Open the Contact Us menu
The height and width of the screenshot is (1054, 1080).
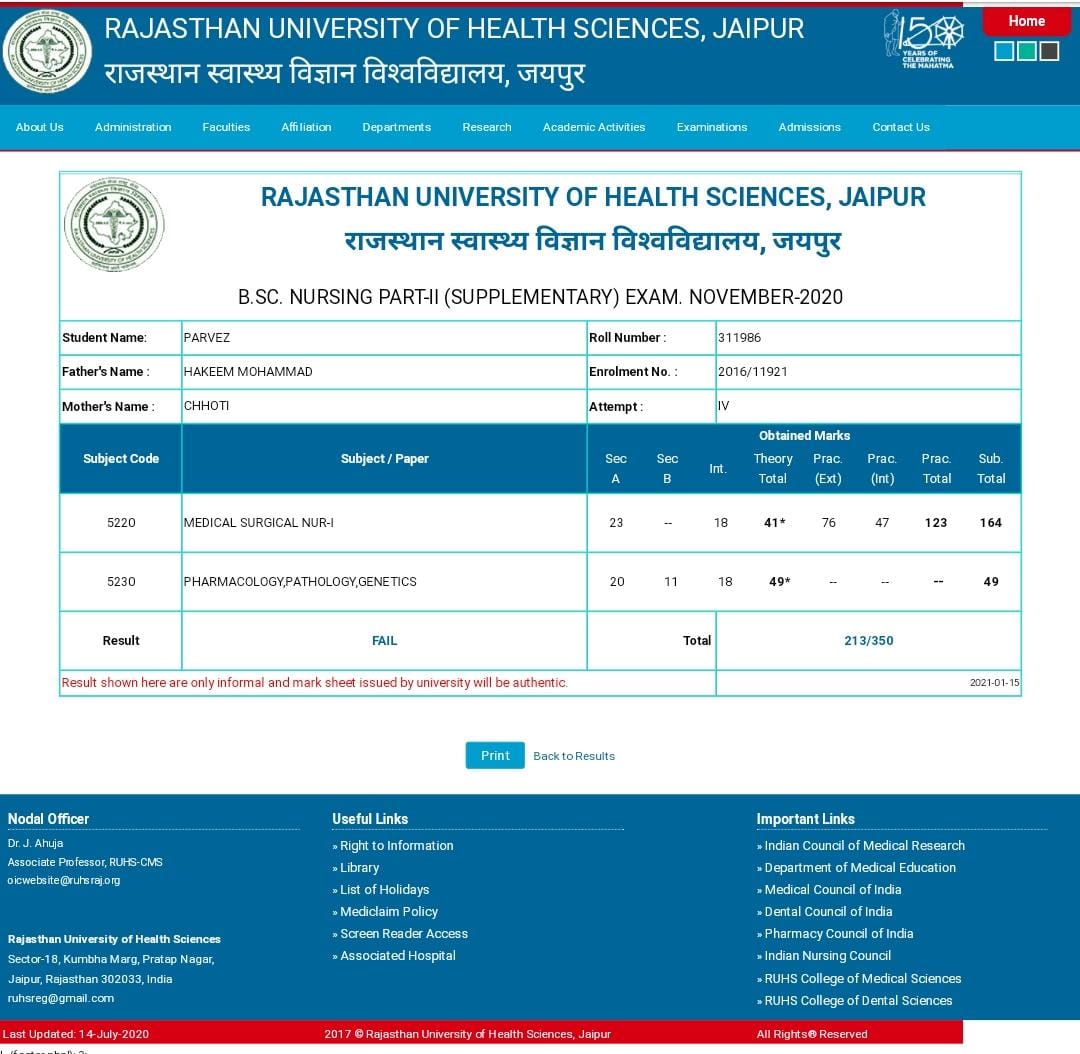pyautogui.click(x=901, y=127)
